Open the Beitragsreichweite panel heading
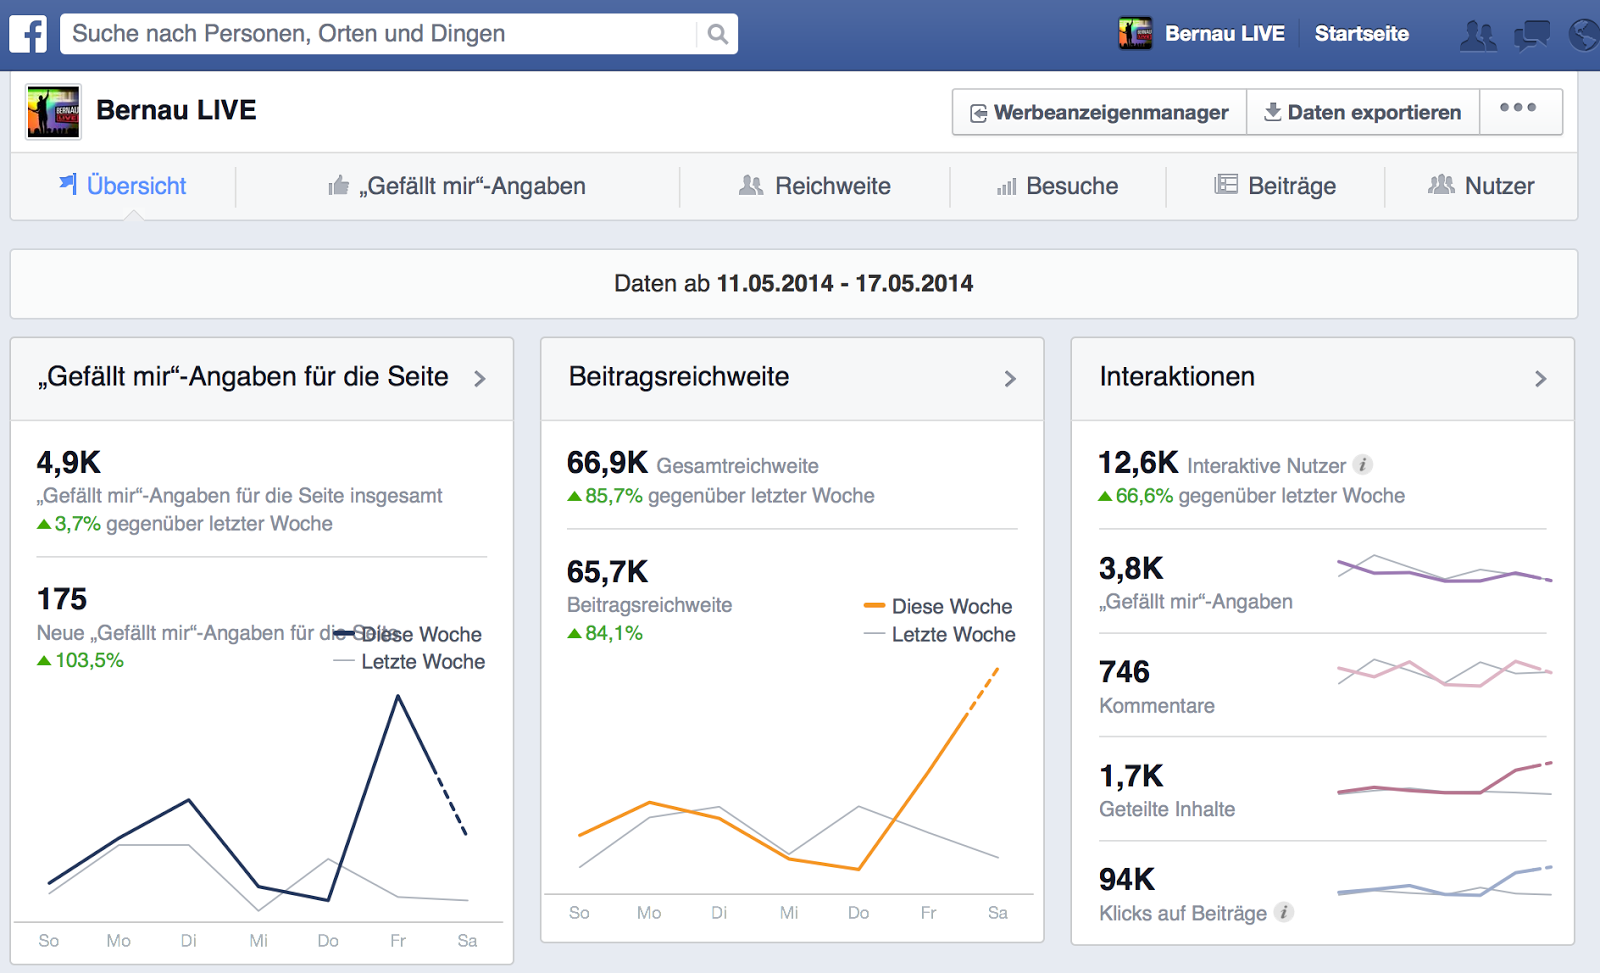Screen dimensions: 1600x973 pos(679,377)
